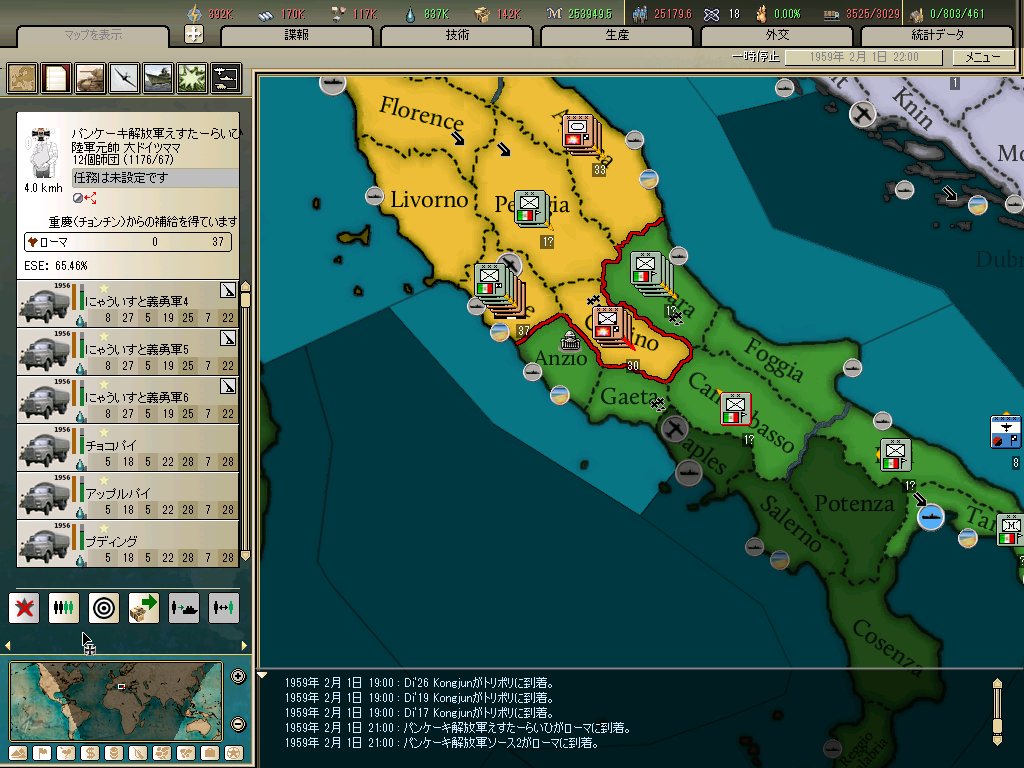Show active combats explosion icon
The height and width of the screenshot is (768, 1024).
click(x=192, y=78)
